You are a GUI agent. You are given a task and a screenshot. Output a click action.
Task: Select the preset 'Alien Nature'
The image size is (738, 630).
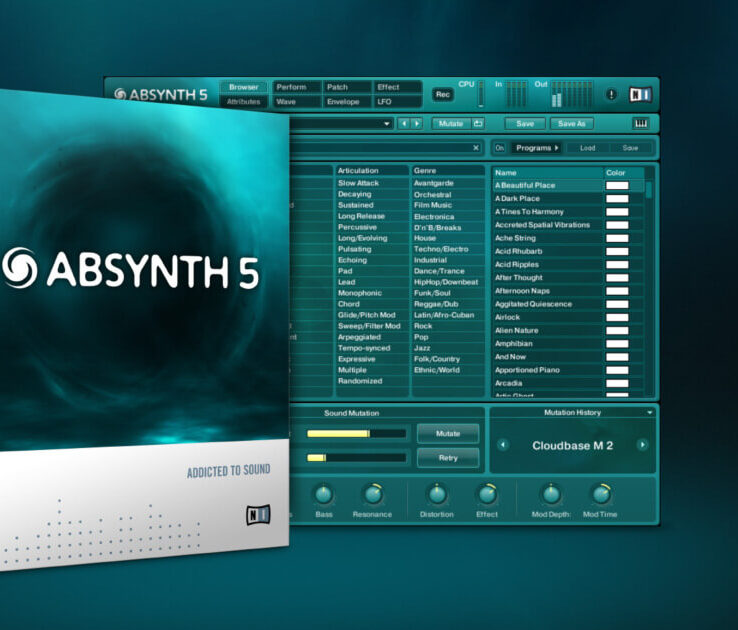pyautogui.click(x=548, y=330)
